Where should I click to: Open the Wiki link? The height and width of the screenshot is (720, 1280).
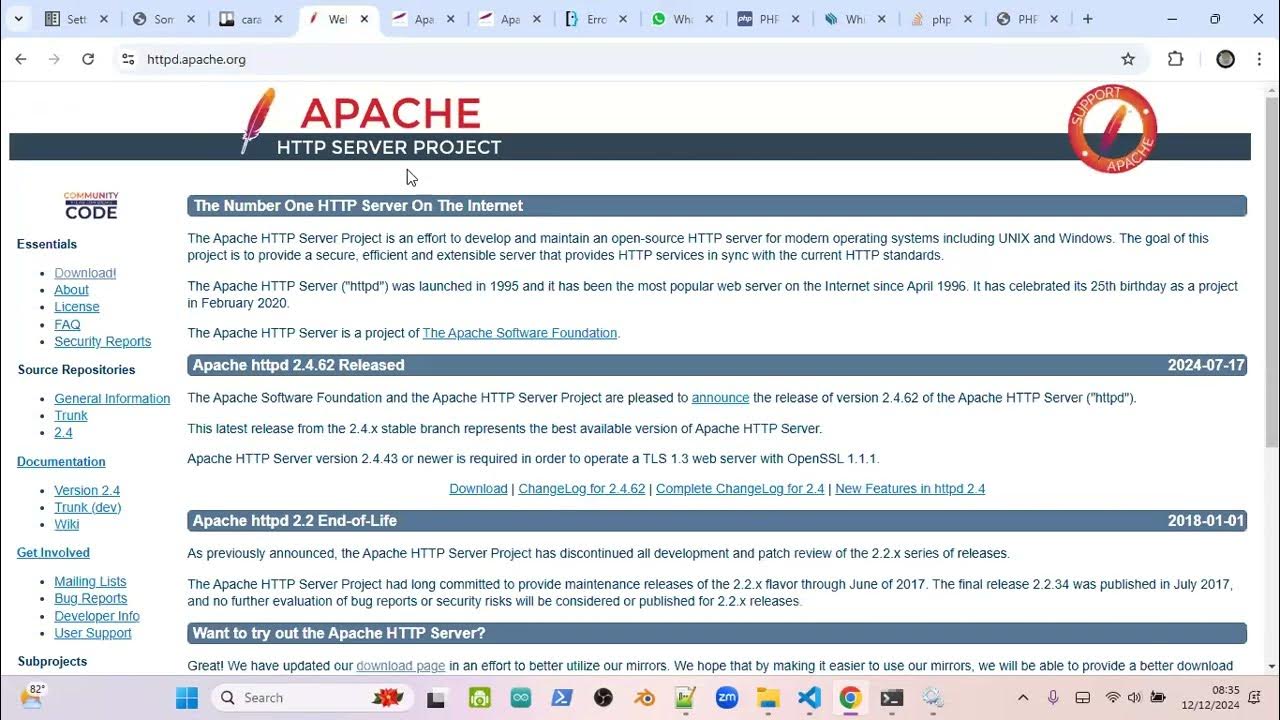click(67, 524)
